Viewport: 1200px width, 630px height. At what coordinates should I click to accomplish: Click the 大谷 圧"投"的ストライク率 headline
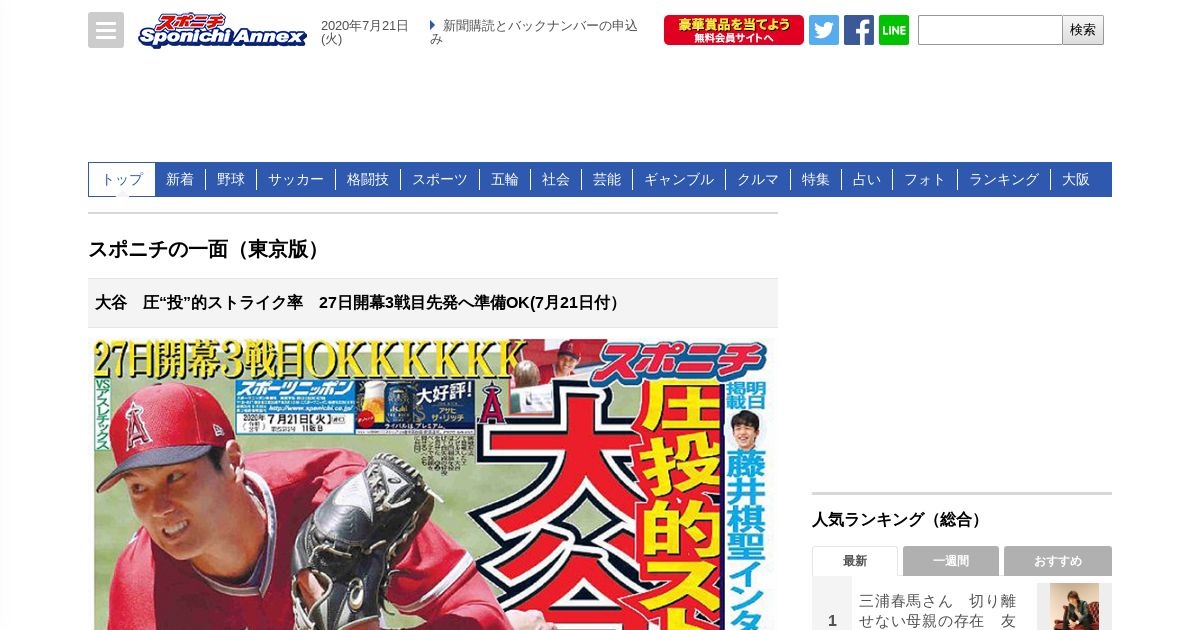point(359,302)
